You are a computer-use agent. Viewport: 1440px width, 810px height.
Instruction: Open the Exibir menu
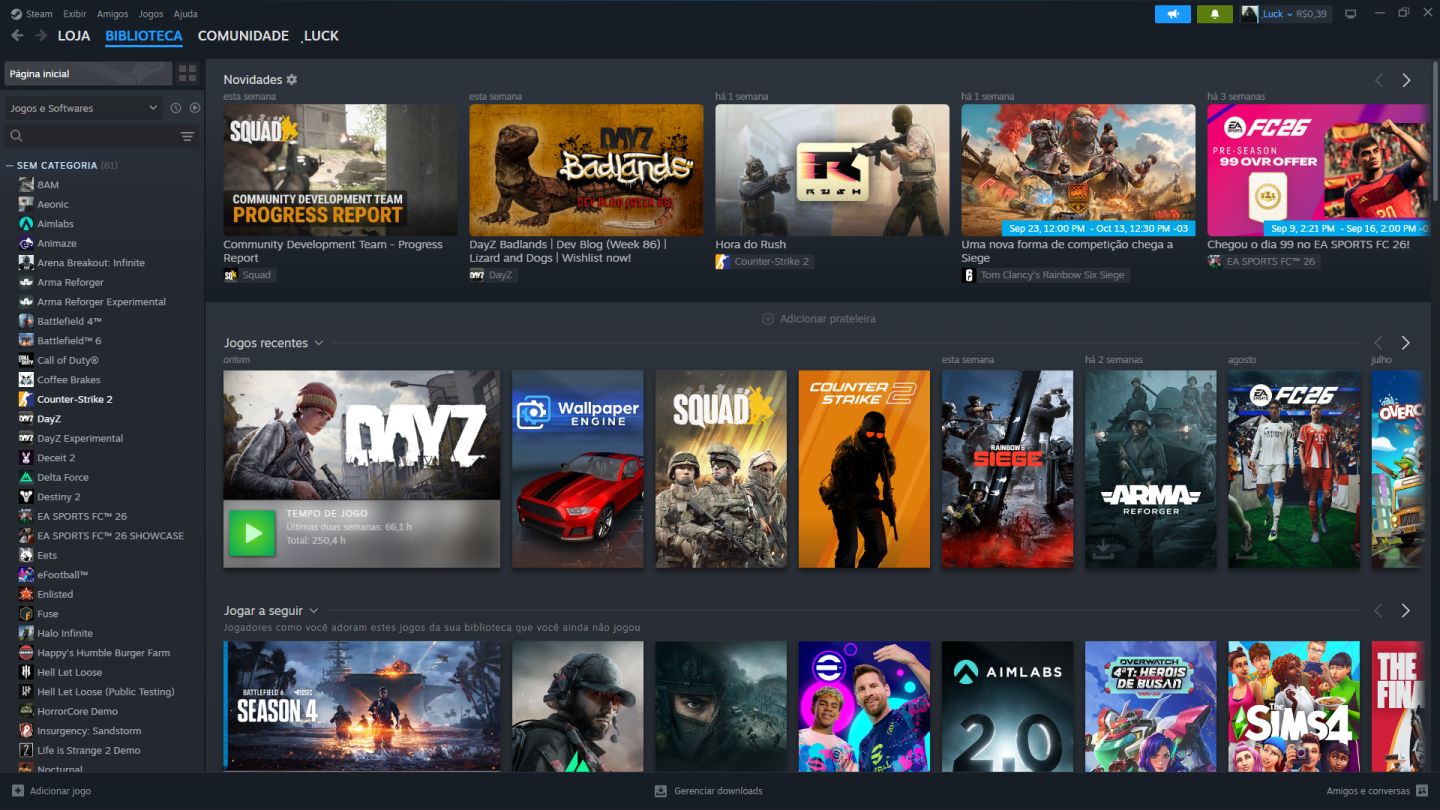tap(75, 14)
